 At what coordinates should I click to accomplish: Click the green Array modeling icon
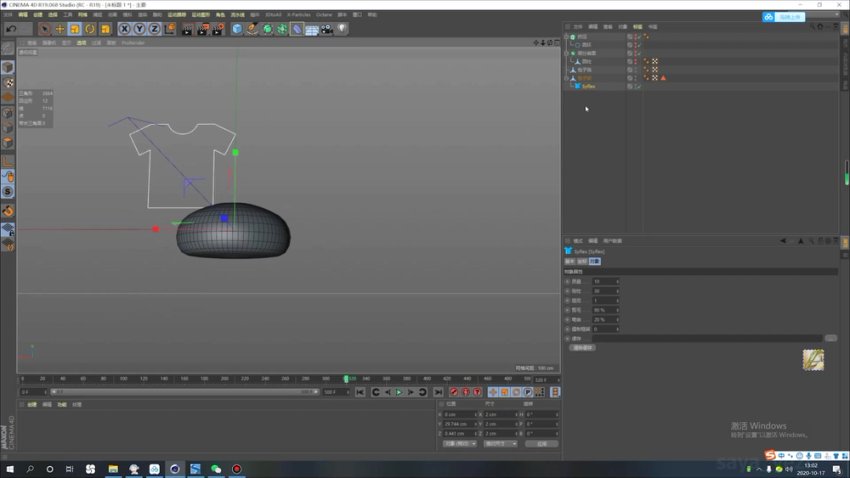pyautogui.click(x=282, y=29)
